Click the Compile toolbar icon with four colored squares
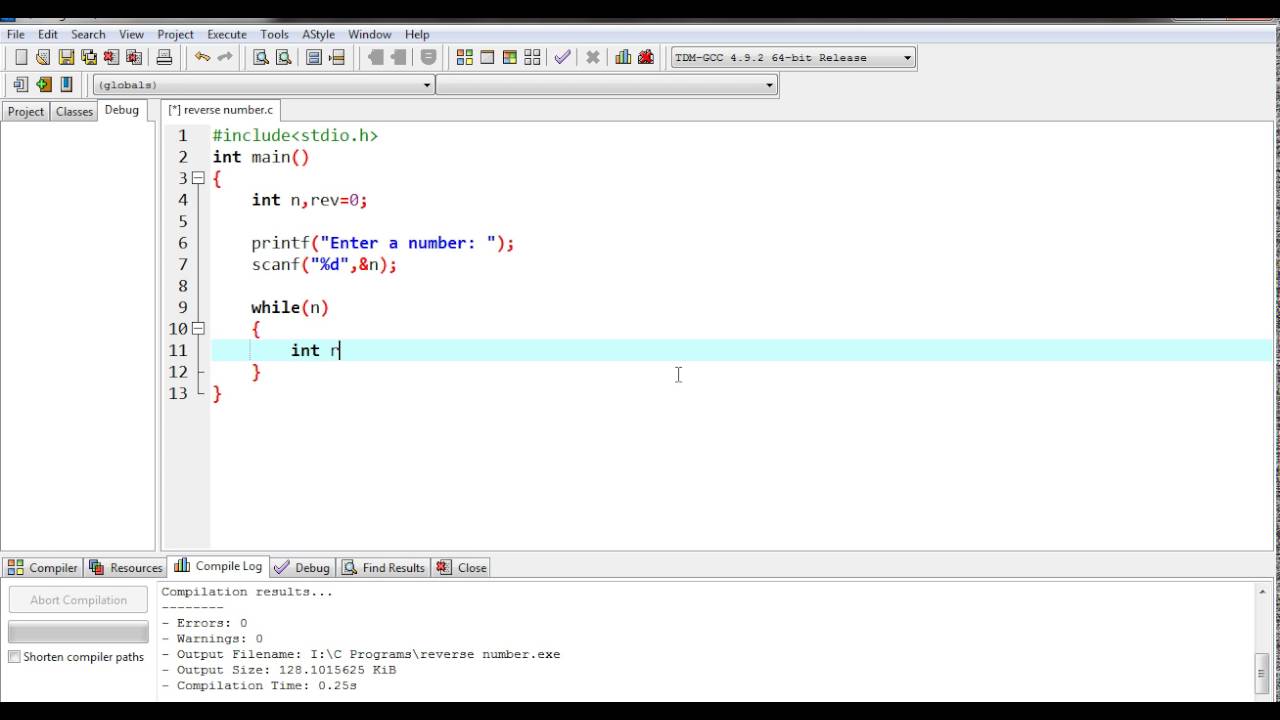1280x720 pixels. click(x=464, y=57)
